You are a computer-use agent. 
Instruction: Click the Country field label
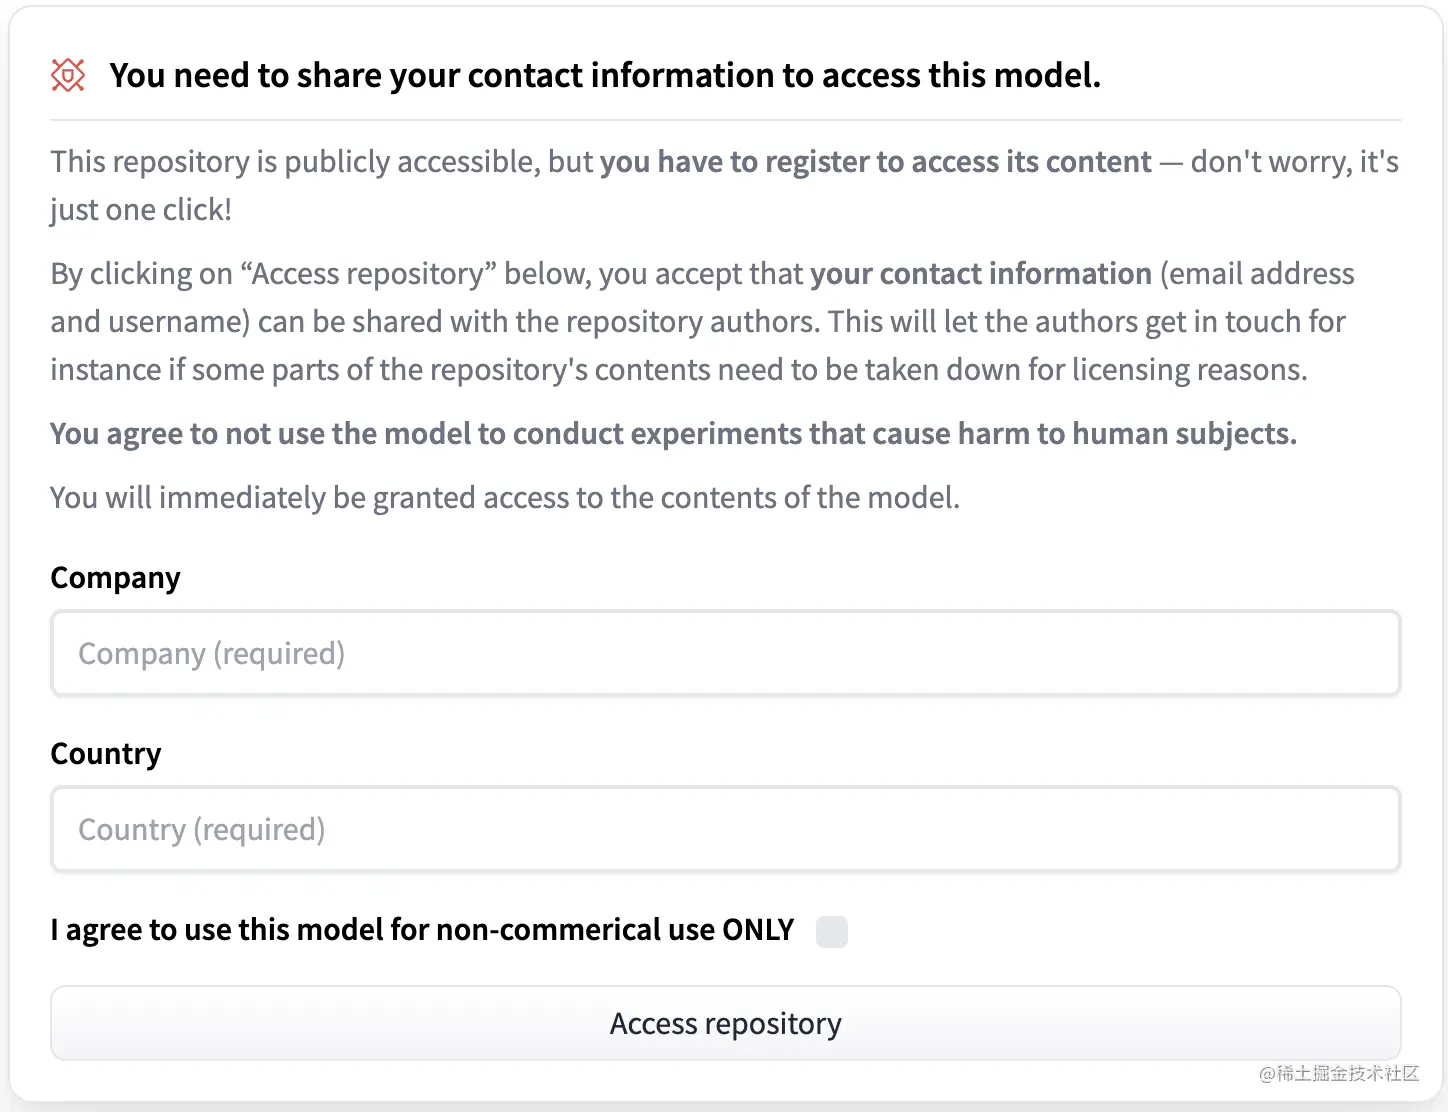[x=105, y=754]
